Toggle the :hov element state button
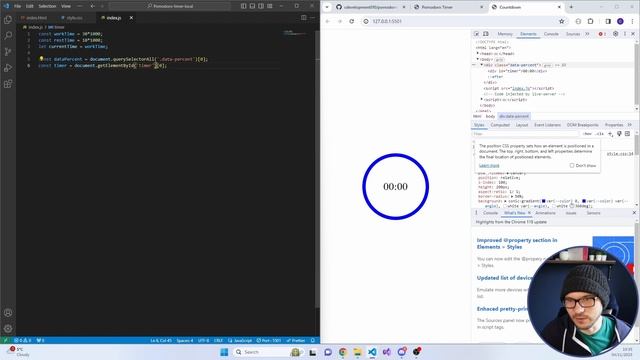The height and width of the screenshot is (360, 640). [587, 134]
